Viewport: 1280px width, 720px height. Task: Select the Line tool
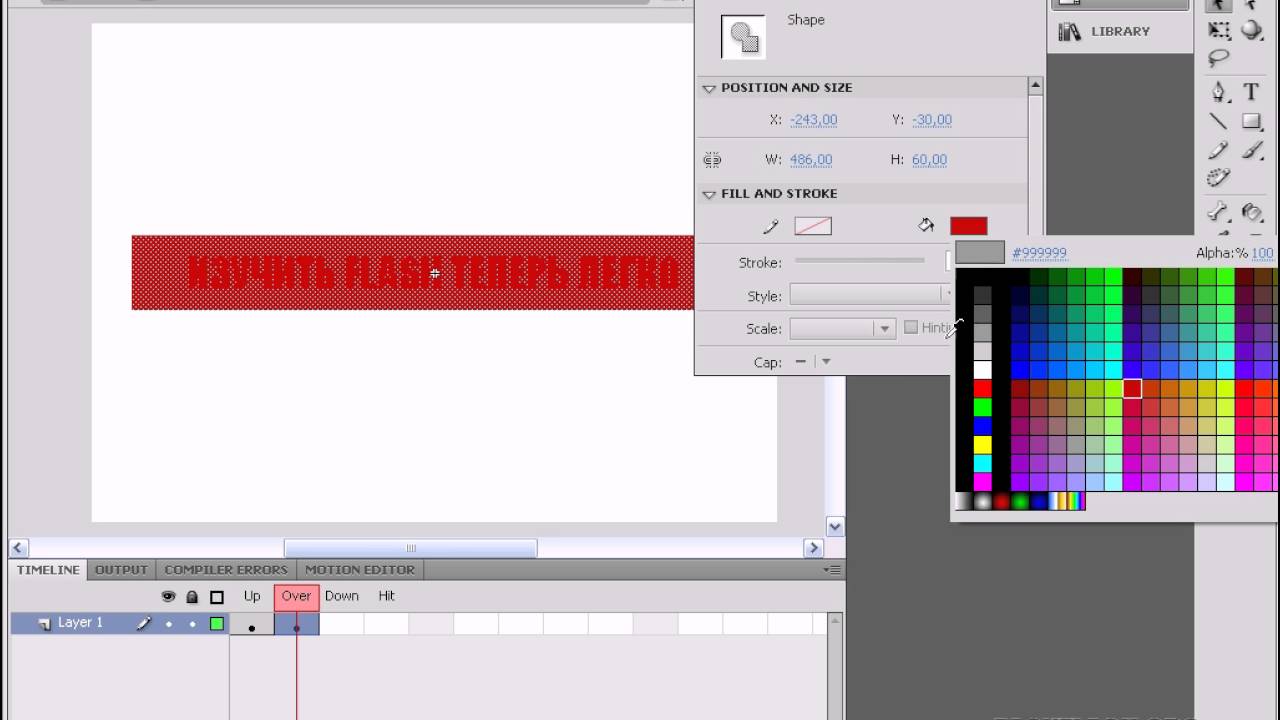coord(1219,121)
